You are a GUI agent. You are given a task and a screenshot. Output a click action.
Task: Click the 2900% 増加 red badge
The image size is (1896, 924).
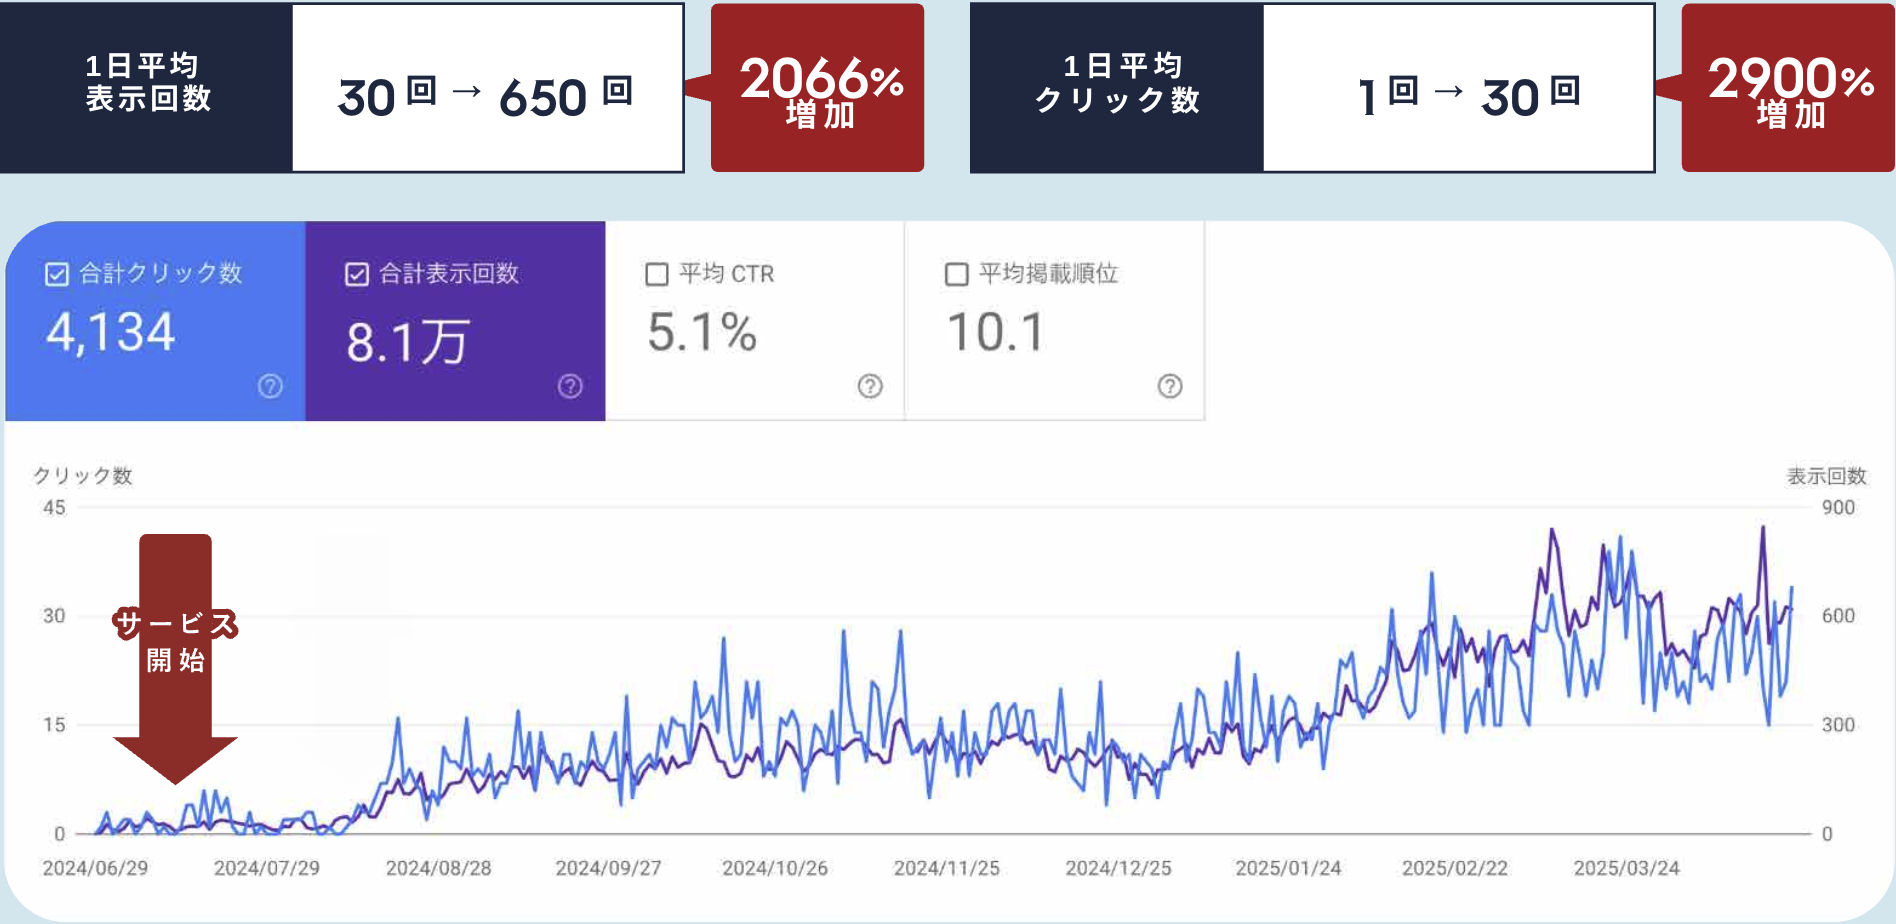pos(1788,88)
